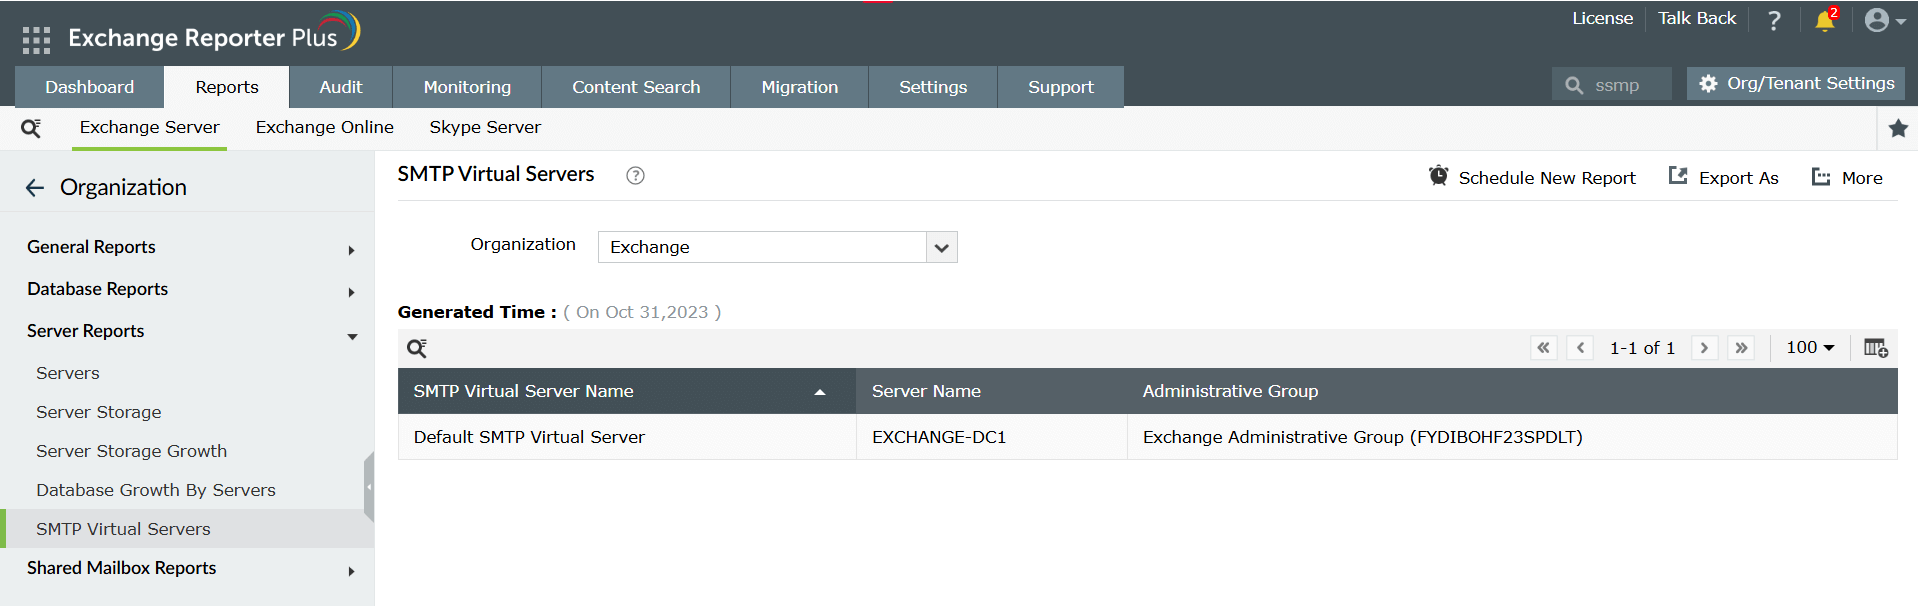Viewport: 1918px width, 606px height.
Task: Click the Exchange Administrative Group (FYDIBOHF23SPDLT) cell
Action: (x=1512, y=437)
